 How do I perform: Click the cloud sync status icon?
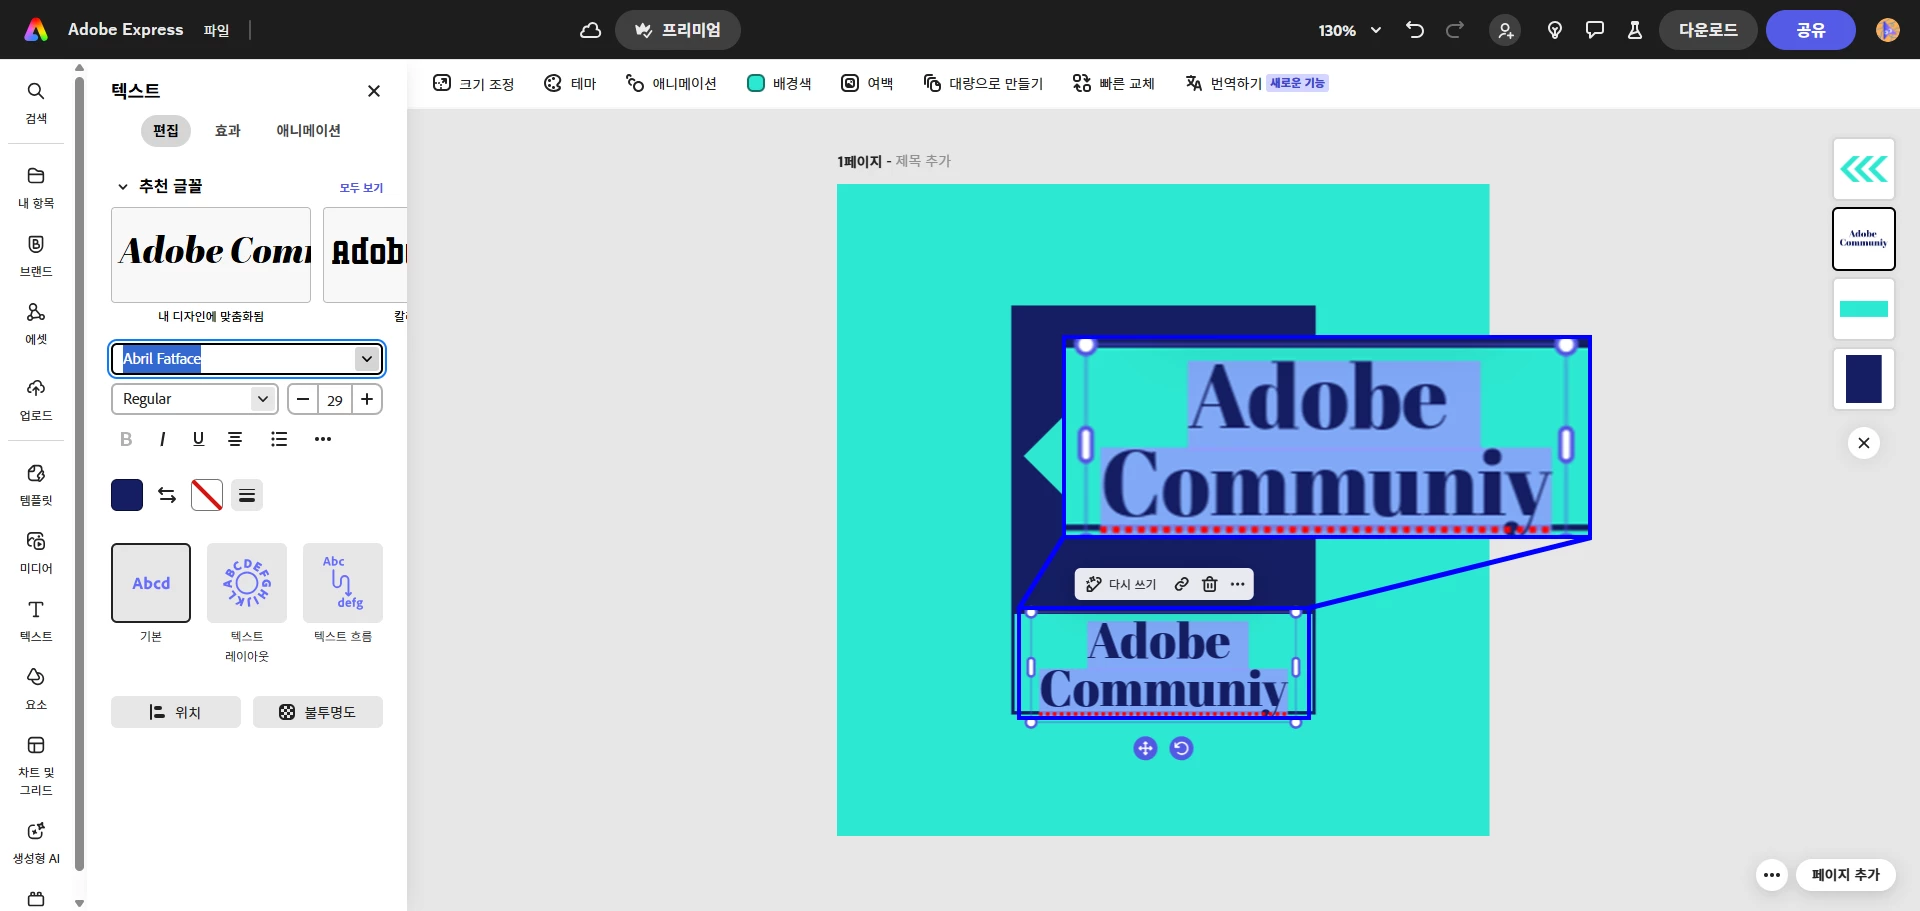point(591,30)
